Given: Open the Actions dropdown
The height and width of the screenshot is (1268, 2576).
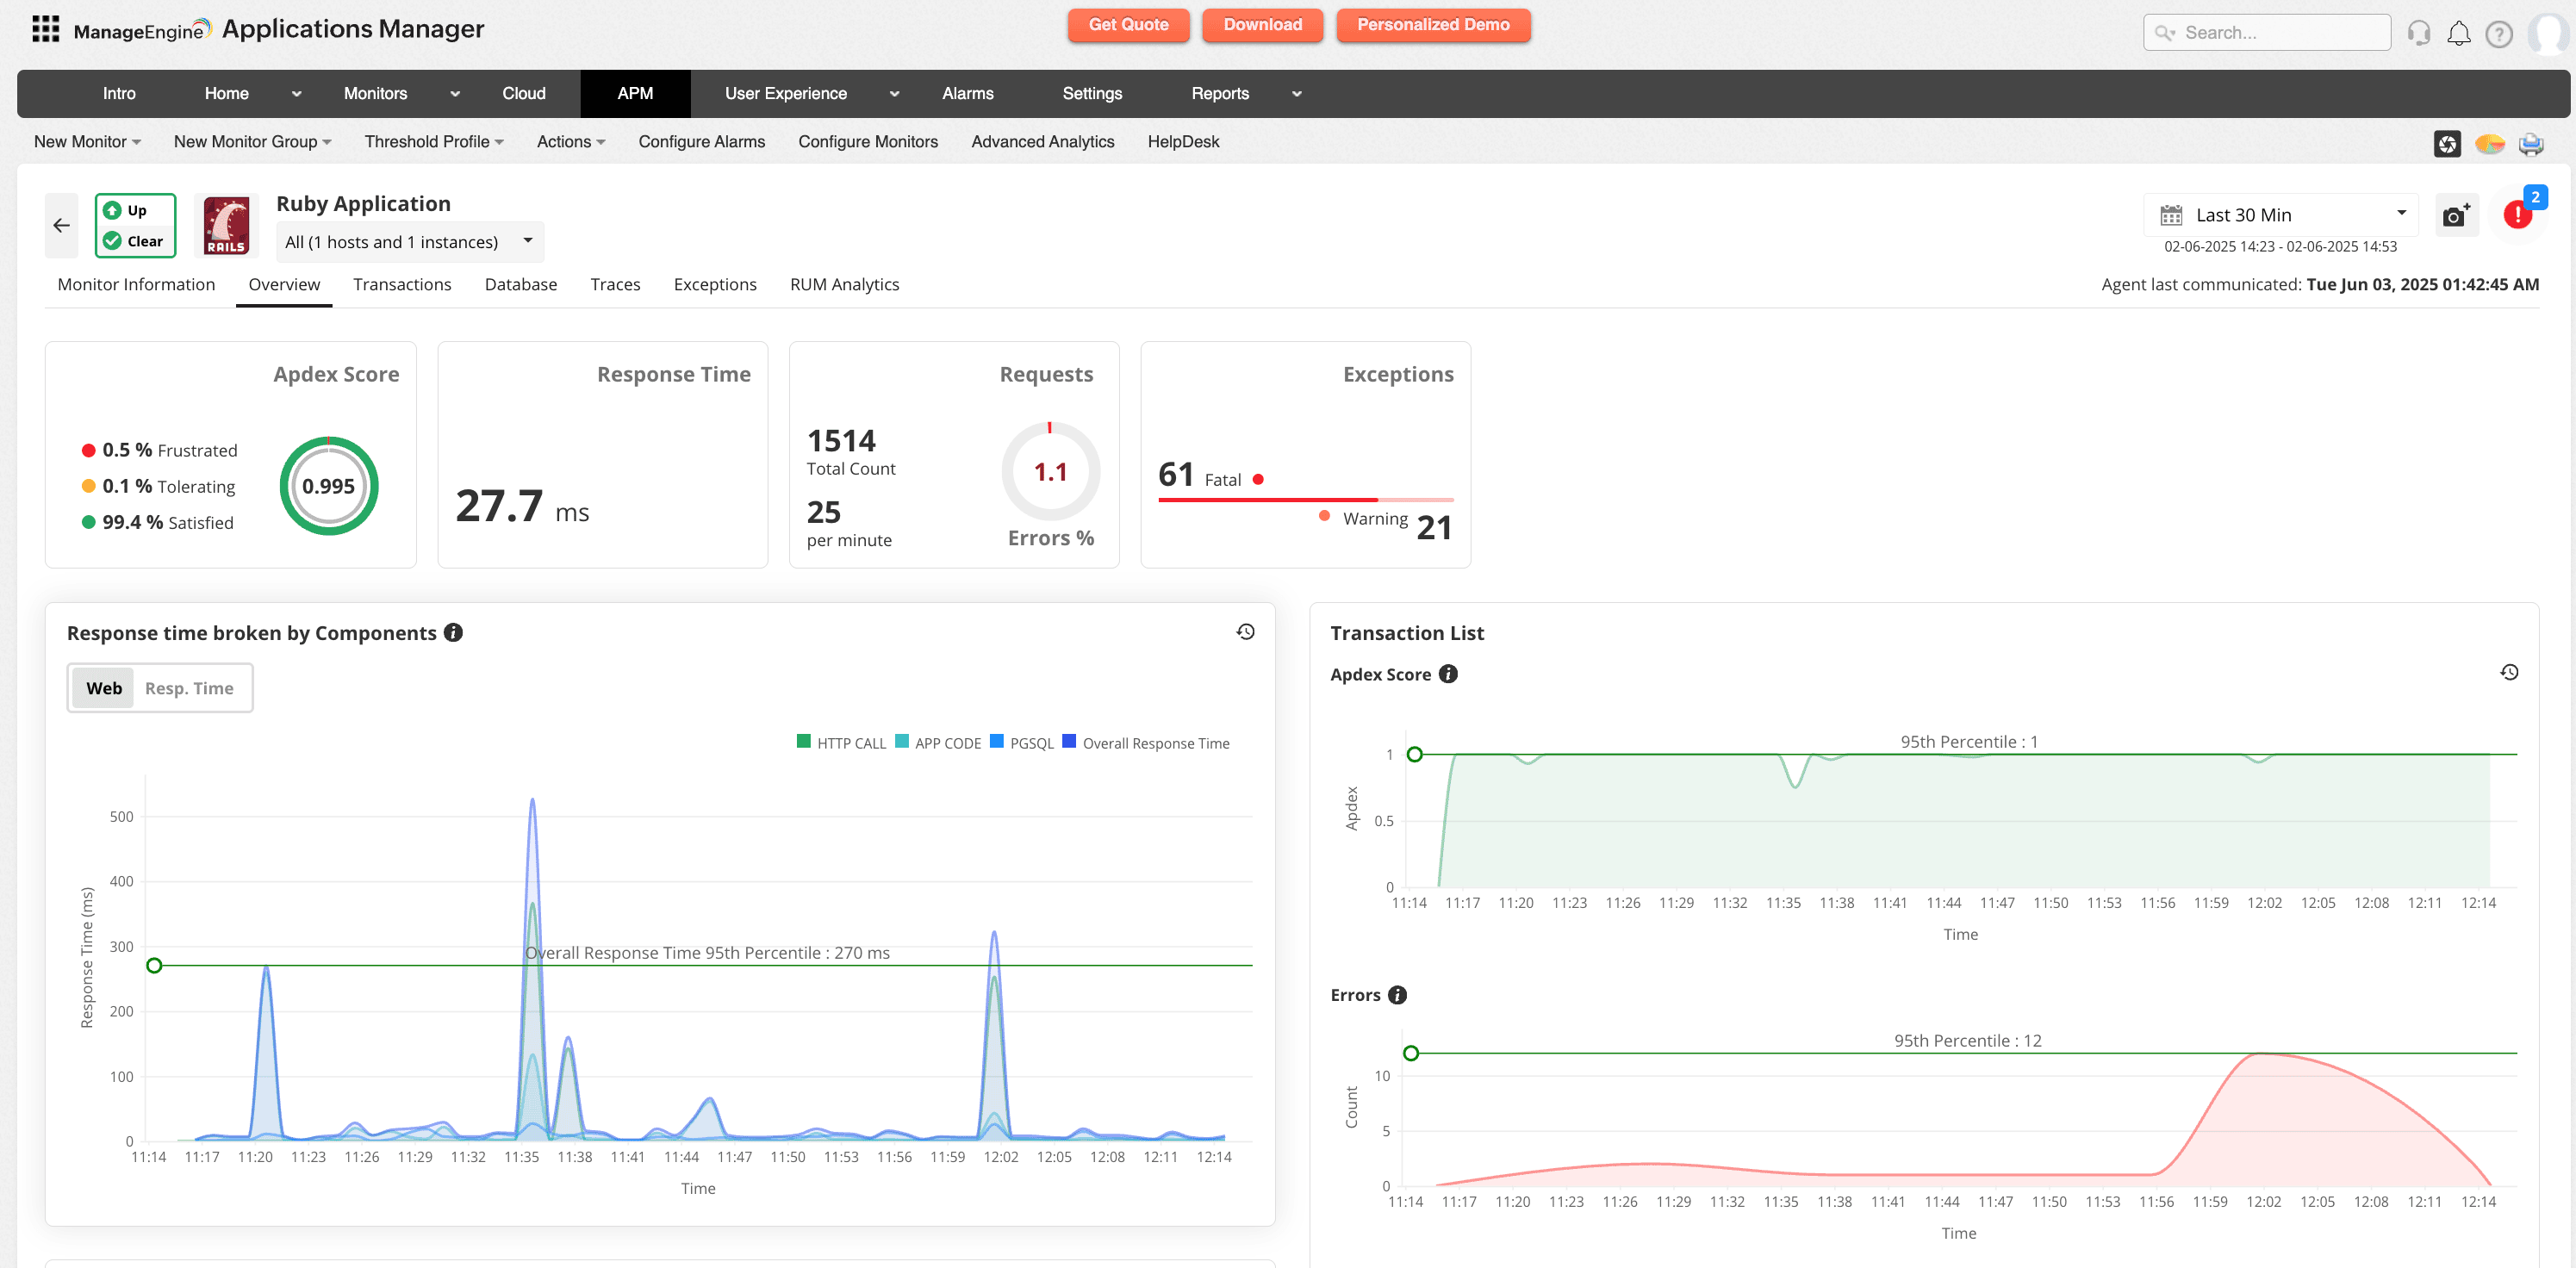Looking at the screenshot, I should [571, 142].
